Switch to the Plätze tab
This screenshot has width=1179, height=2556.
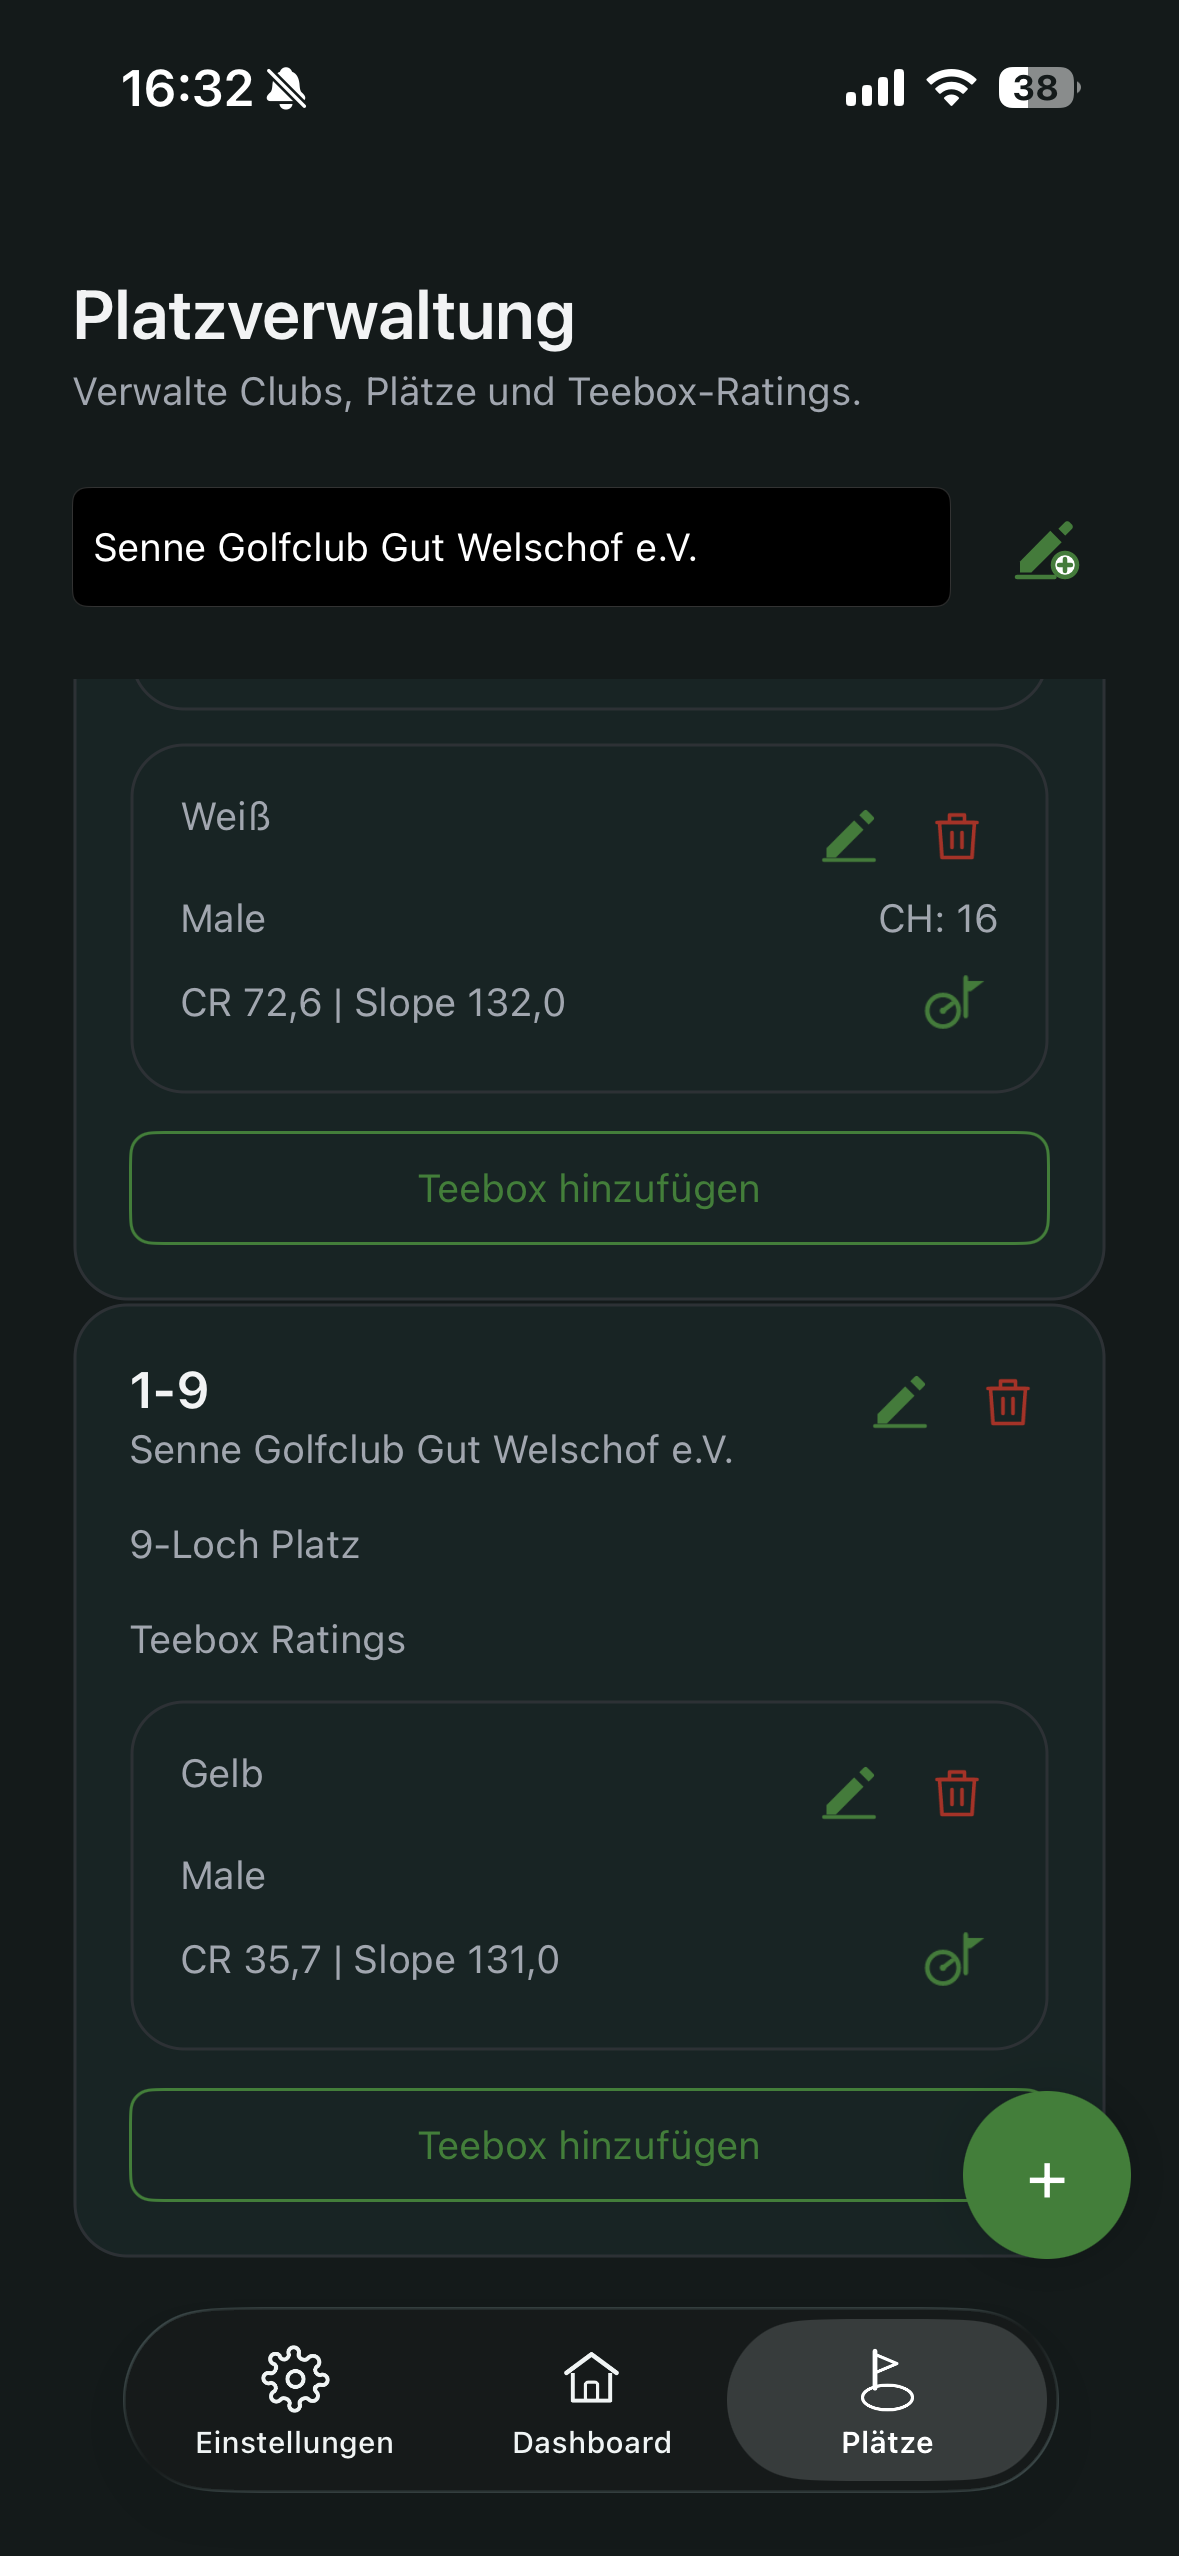[886, 2400]
